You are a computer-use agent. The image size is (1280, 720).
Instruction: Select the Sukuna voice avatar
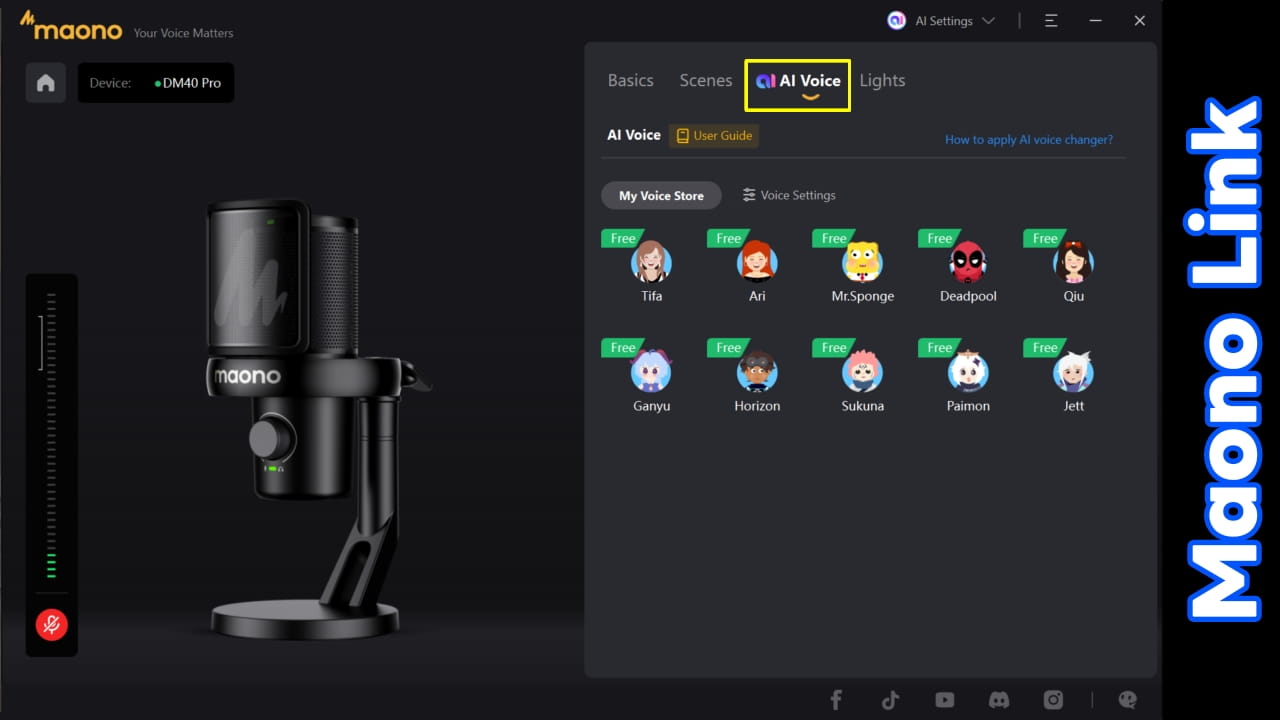(x=862, y=372)
